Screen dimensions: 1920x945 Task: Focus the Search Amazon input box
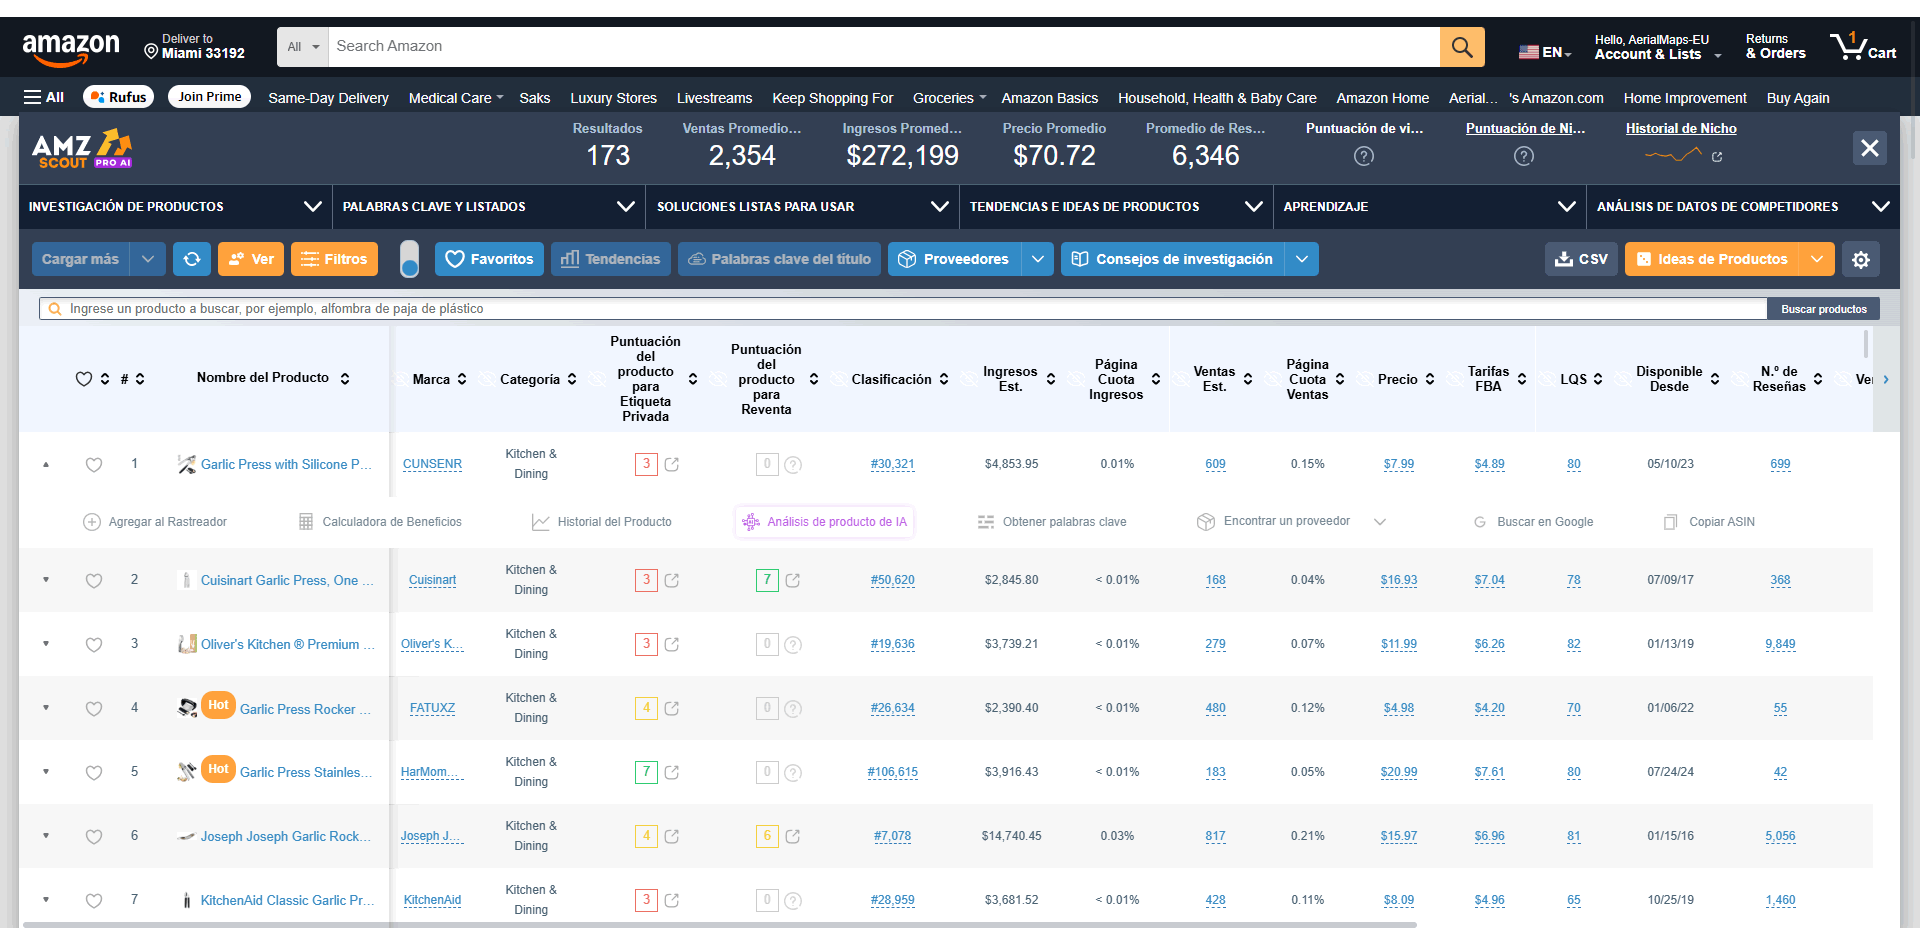coord(884,47)
